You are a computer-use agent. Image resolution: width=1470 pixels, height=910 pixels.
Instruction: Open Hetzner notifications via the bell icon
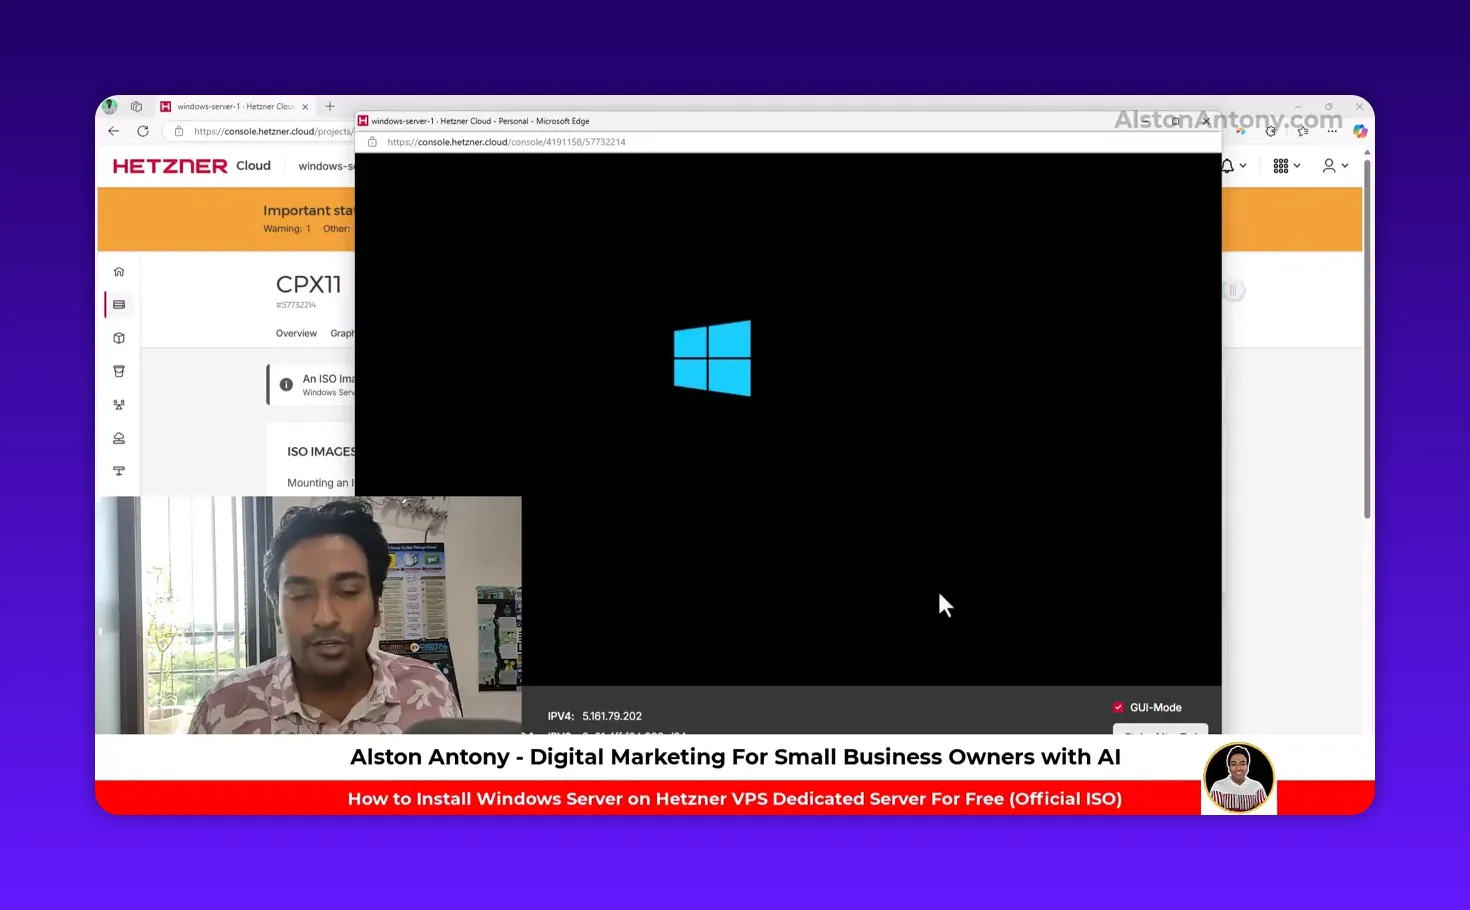click(1227, 165)
